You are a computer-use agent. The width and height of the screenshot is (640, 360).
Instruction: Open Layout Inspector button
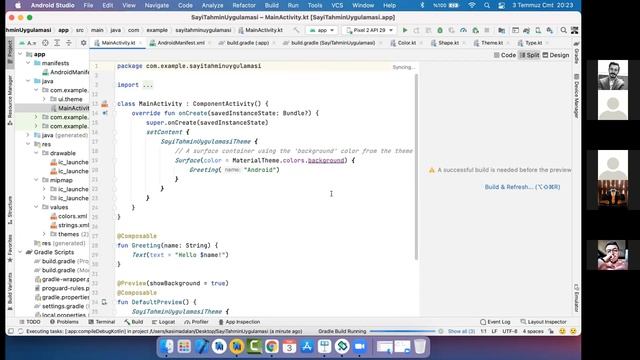(544, 322)
